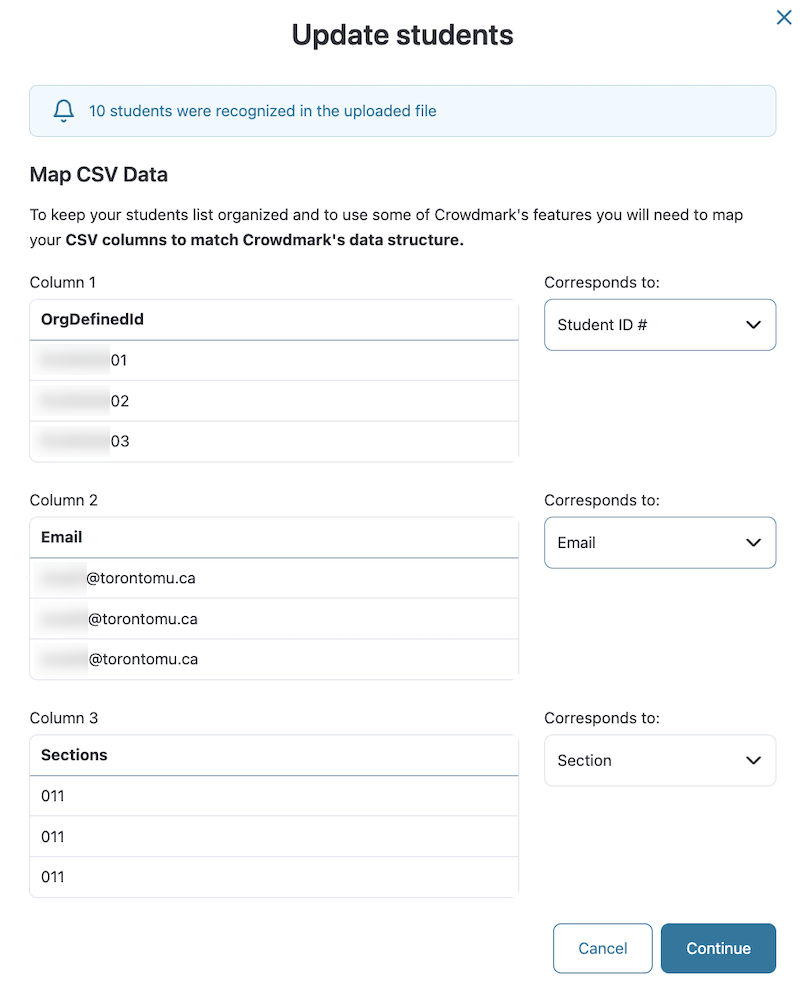This screenshot has width=800, height=994.
Task: Click the Column 1 label
Action: [x=63, y=283]
